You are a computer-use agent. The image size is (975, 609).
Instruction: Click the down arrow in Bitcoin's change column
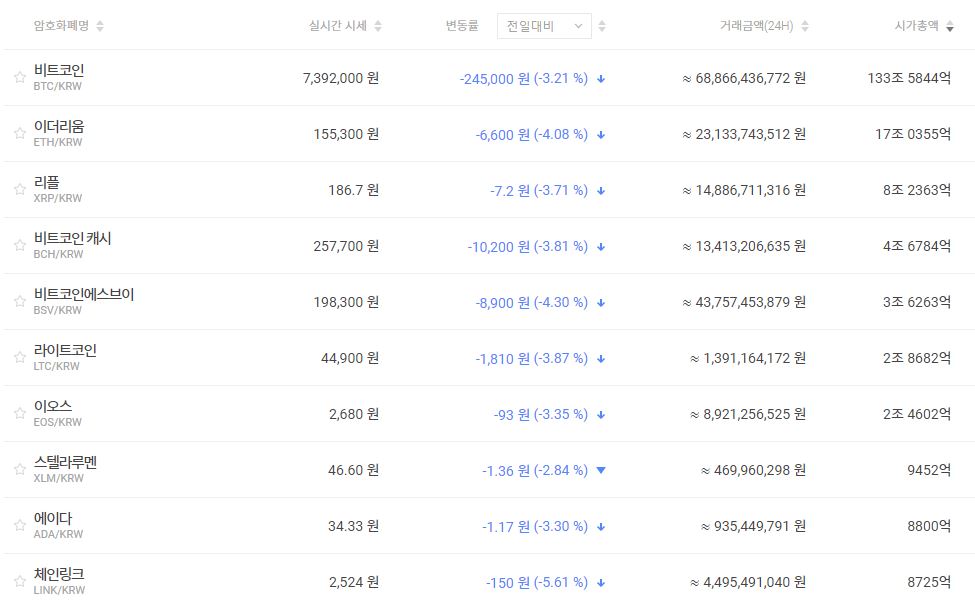coord(601,78)
